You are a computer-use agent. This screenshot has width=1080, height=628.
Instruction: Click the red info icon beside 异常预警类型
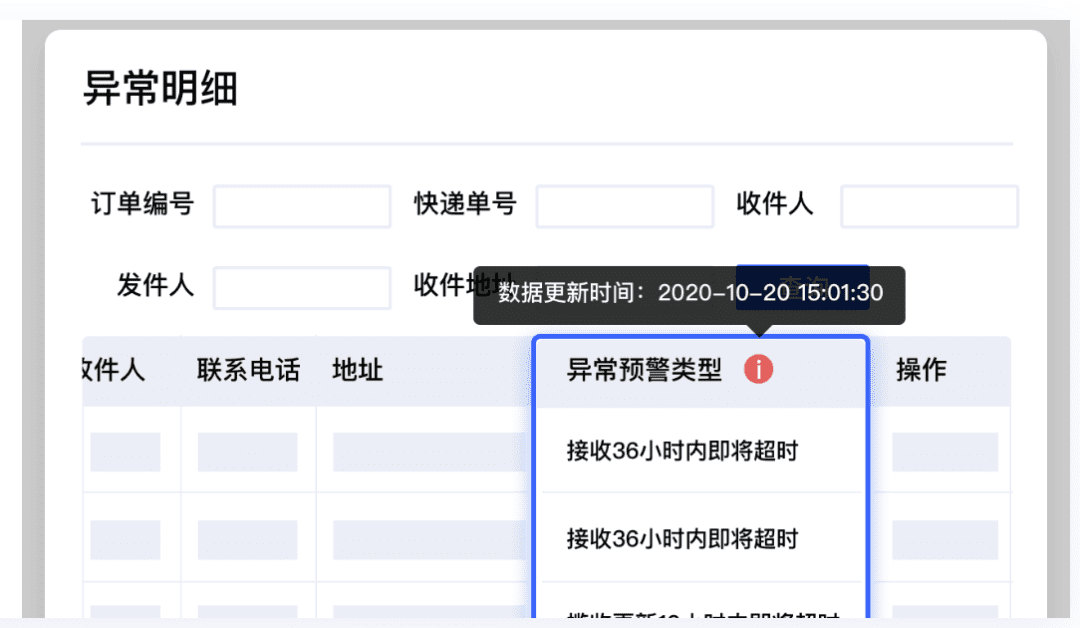[x=758, y=371]
